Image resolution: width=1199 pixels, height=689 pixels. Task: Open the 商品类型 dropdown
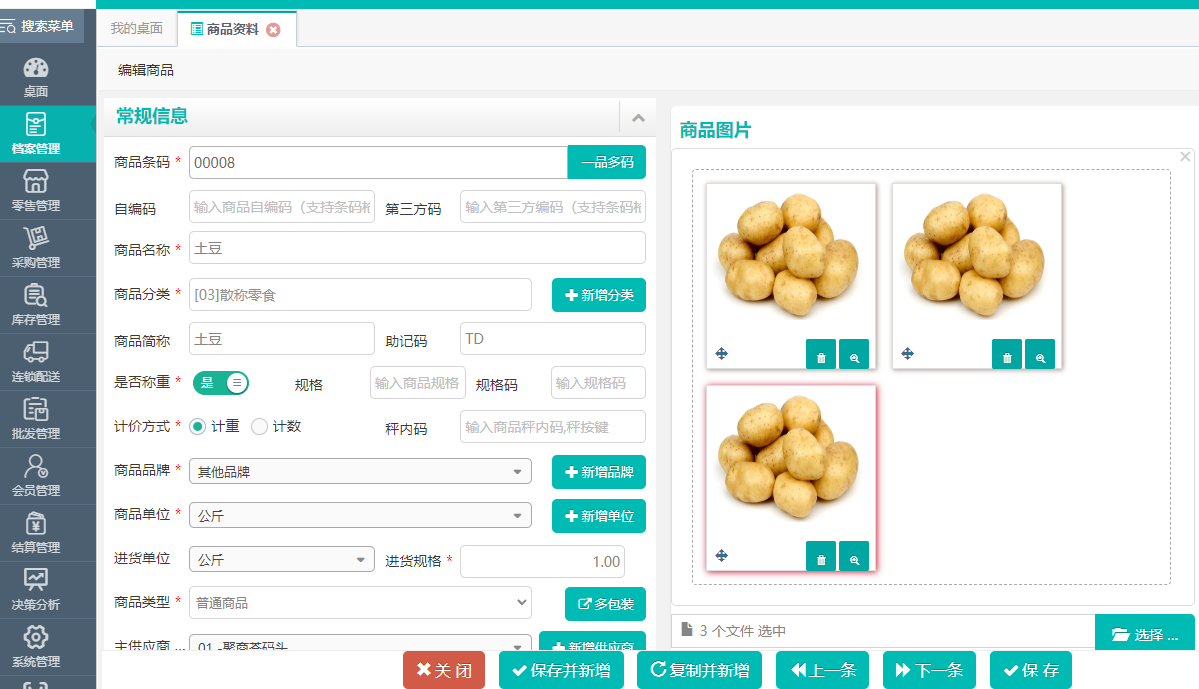pos(360,603)
